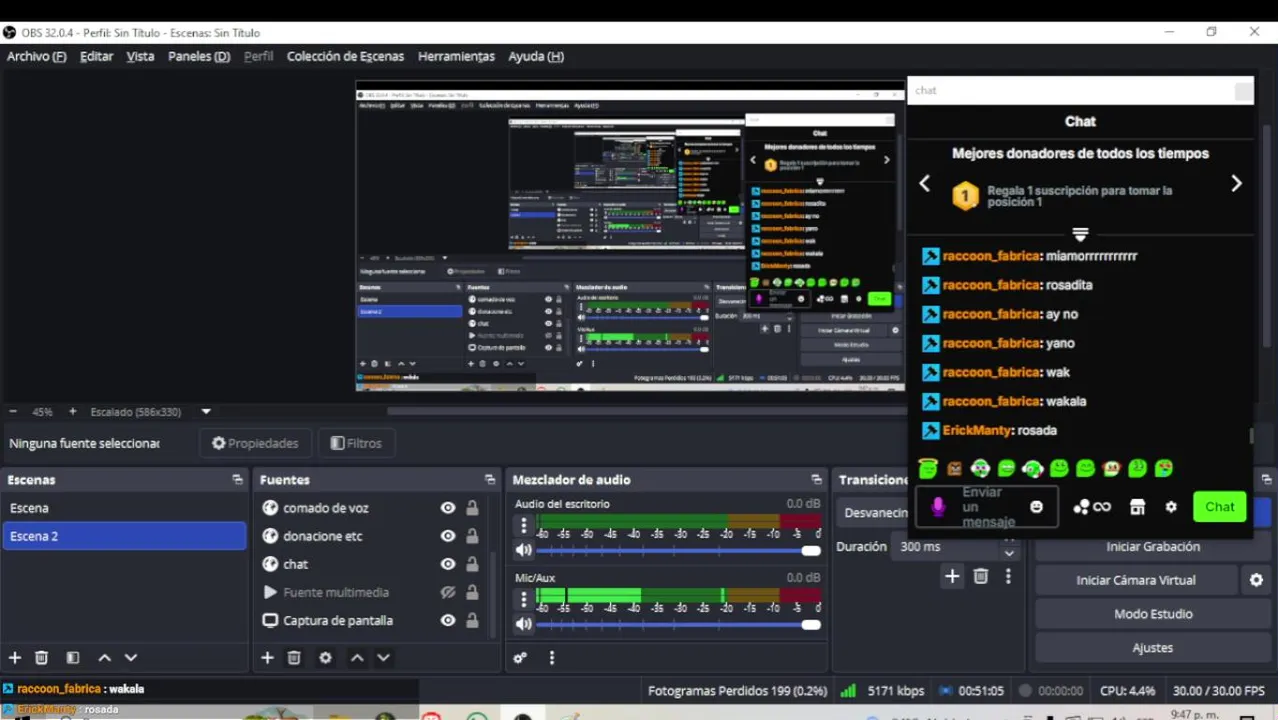Move source down in Fuentes panel
The image size is (1278, 720).
click(383, 657)
